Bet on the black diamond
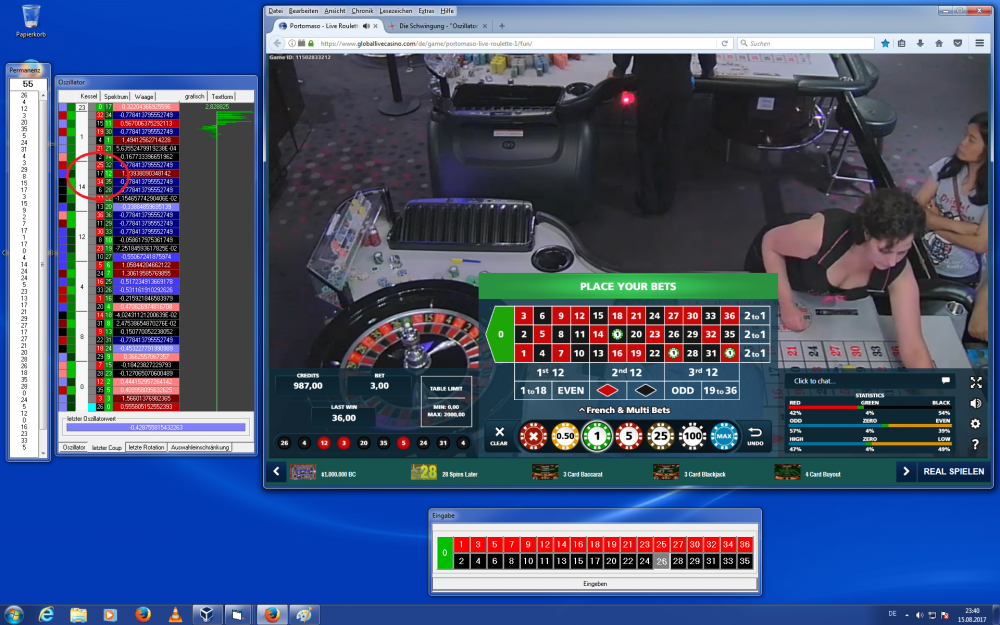The image size is (1000, 625). (x=645, y=390)
